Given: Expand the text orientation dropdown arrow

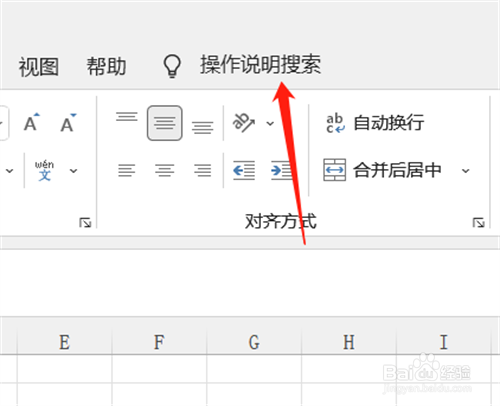Looking at the screenshot, I should coord(270,124).
